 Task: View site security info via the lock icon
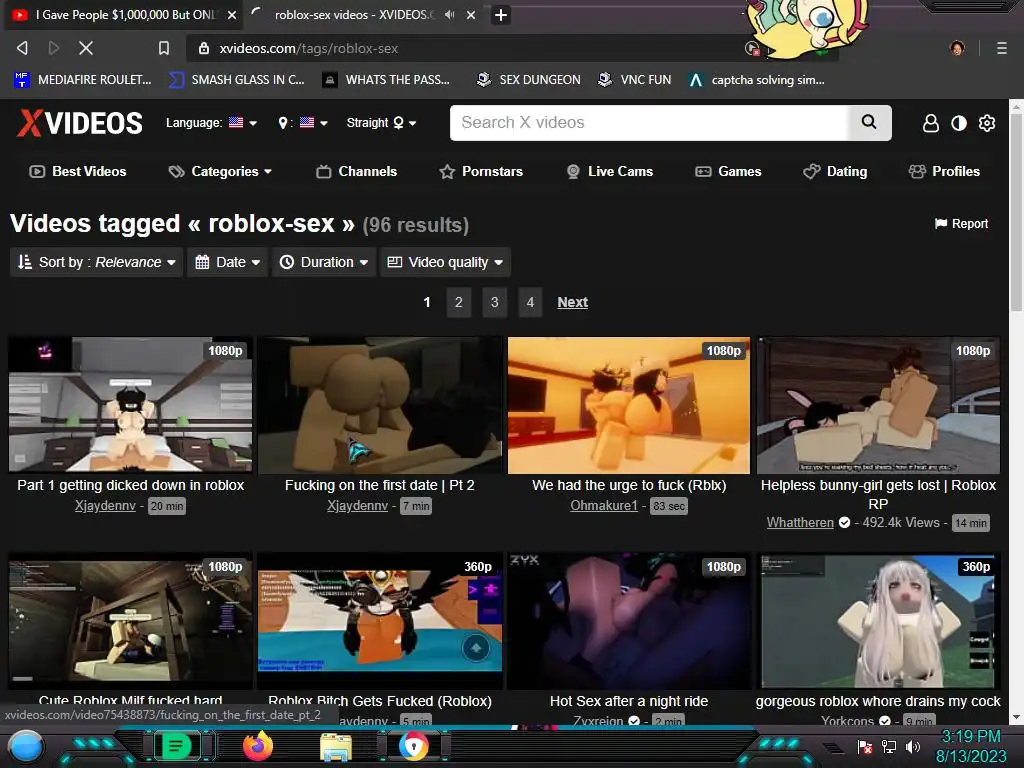click(204, 48)
